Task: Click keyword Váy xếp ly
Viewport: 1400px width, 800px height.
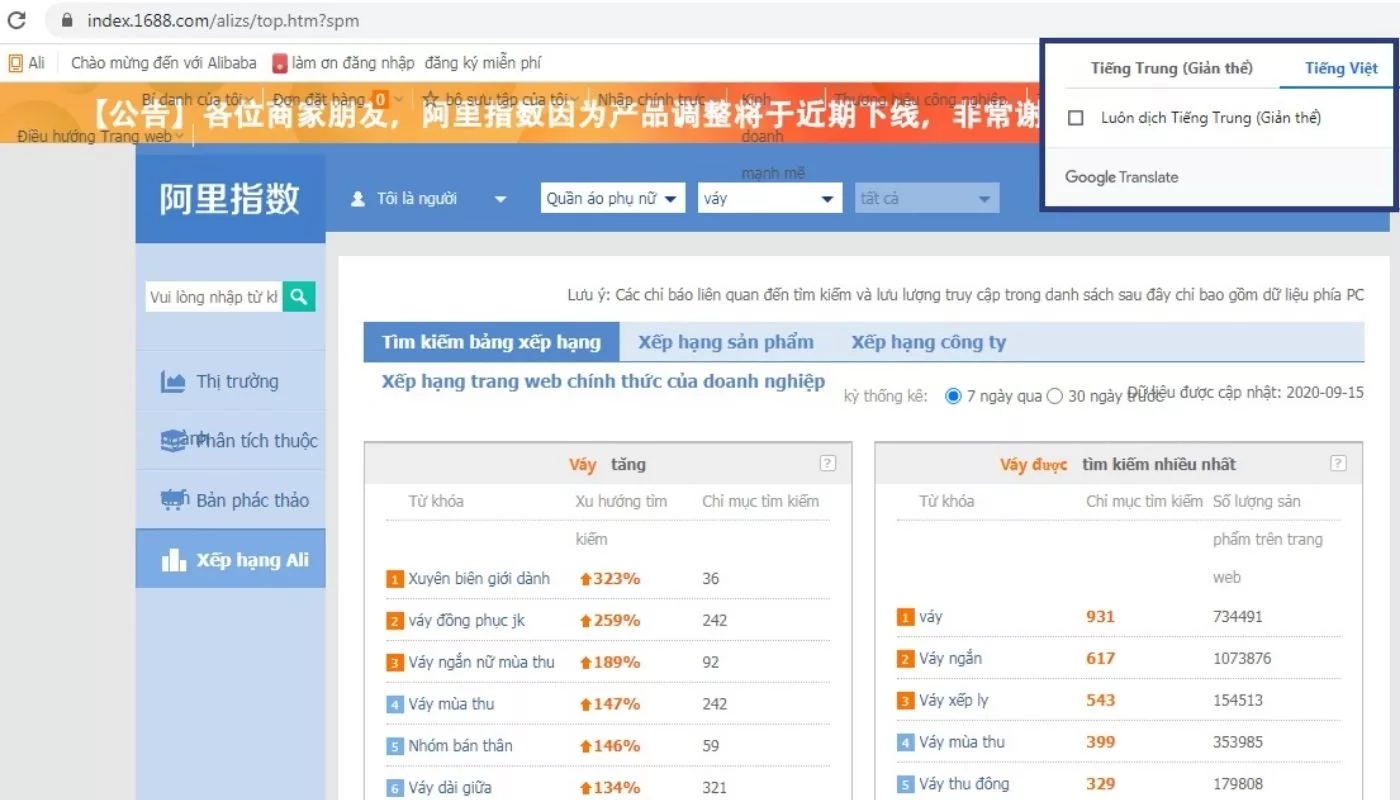Action: point(953,700)
